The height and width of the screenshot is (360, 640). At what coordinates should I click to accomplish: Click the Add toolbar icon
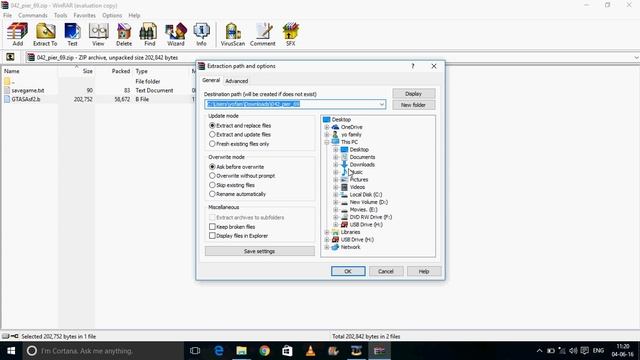(17, 34)
